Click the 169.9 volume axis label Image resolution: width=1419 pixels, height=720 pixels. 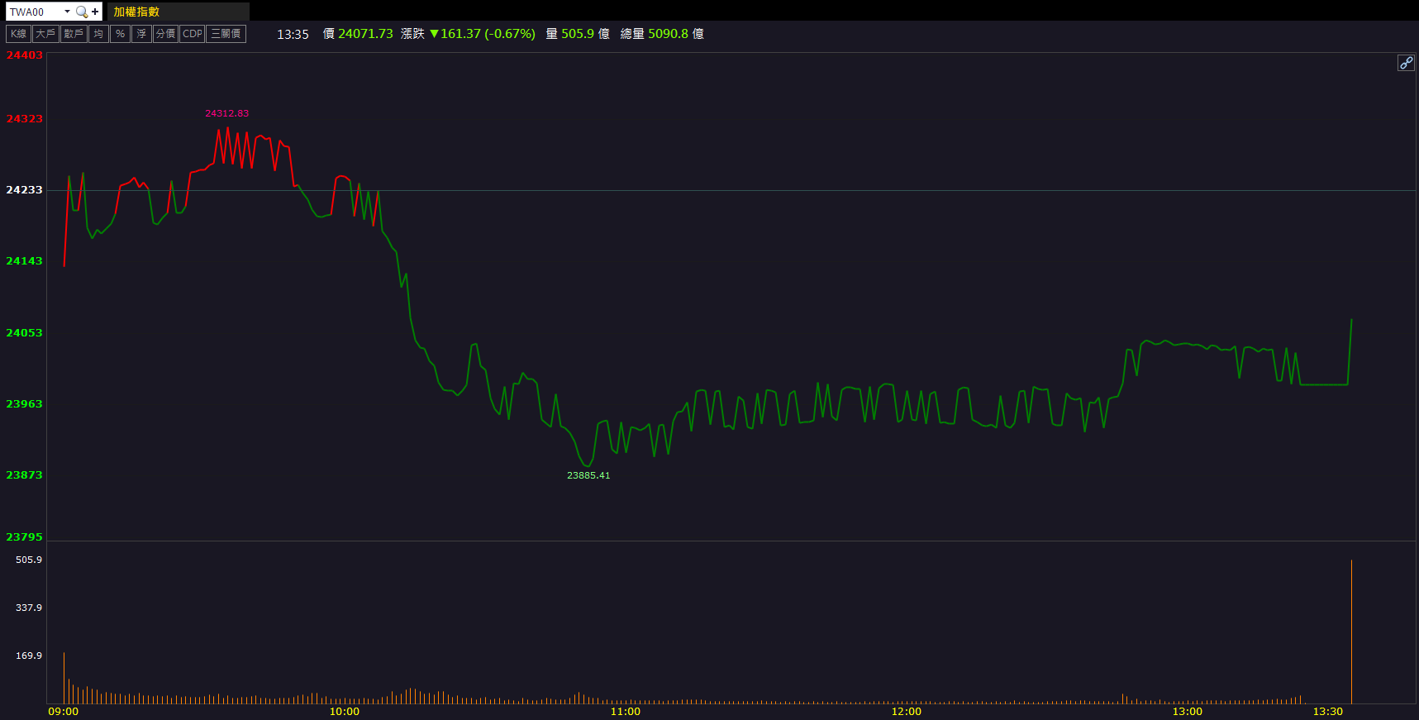coord(29,656)
